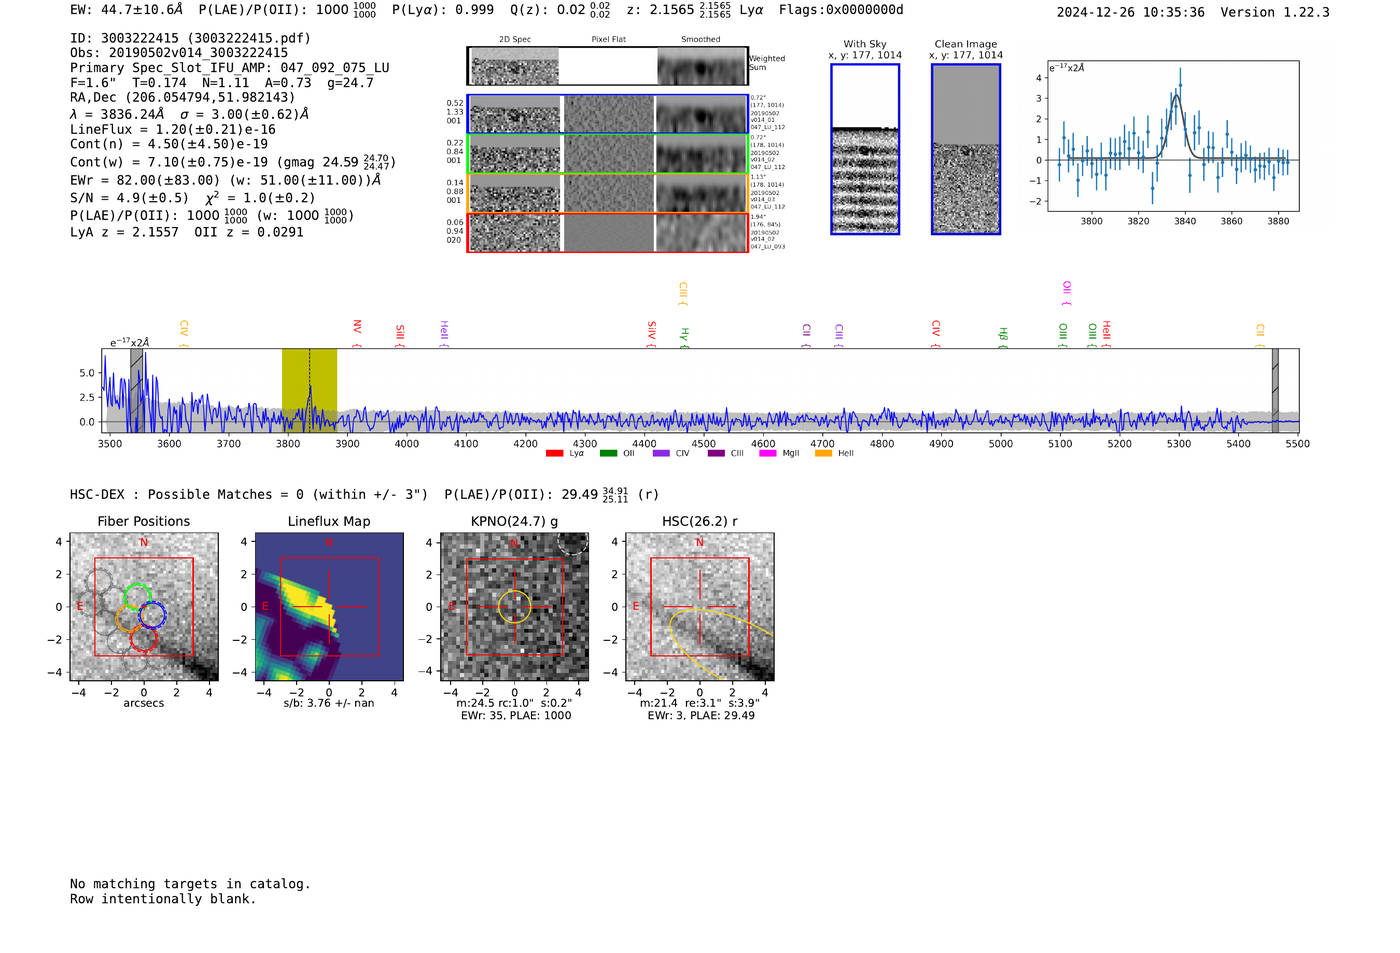Select the yellow aperture circle in KPNO image
Image resolution: width=1400 pixels, height=953 pixels.
(515, 607)
